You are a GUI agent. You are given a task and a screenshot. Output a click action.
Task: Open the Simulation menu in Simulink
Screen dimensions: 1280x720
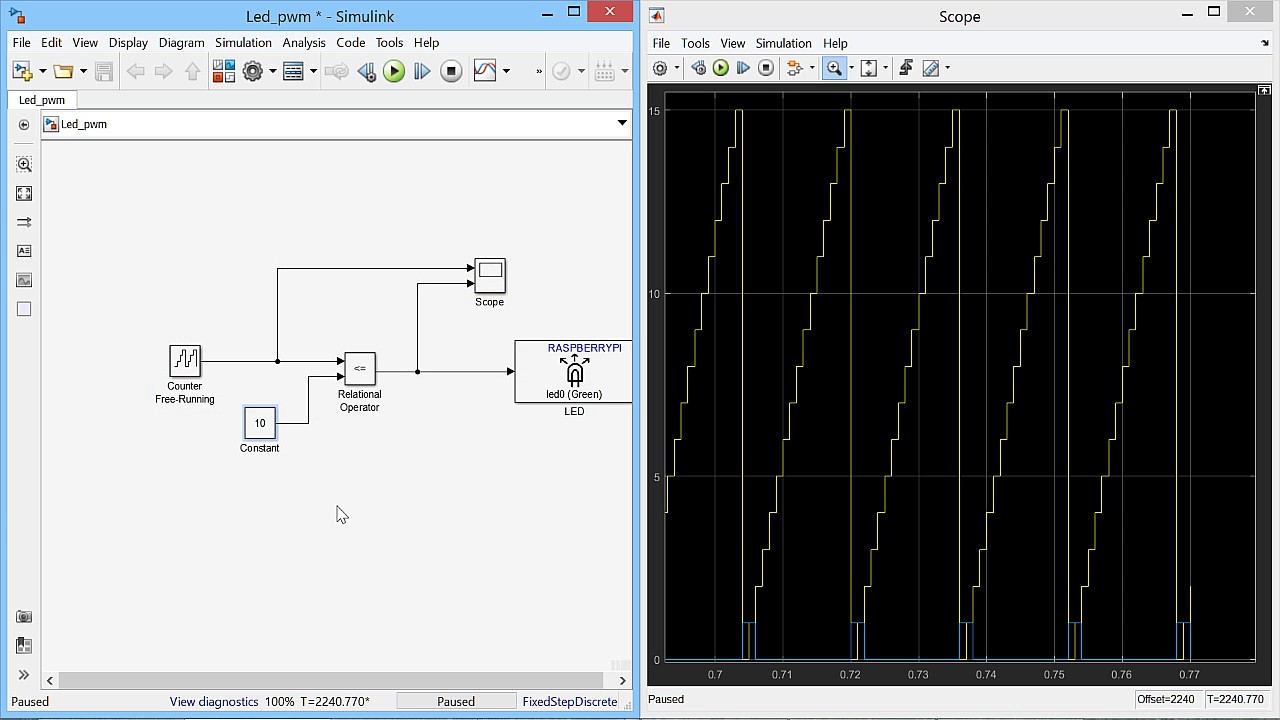(243, 43)
